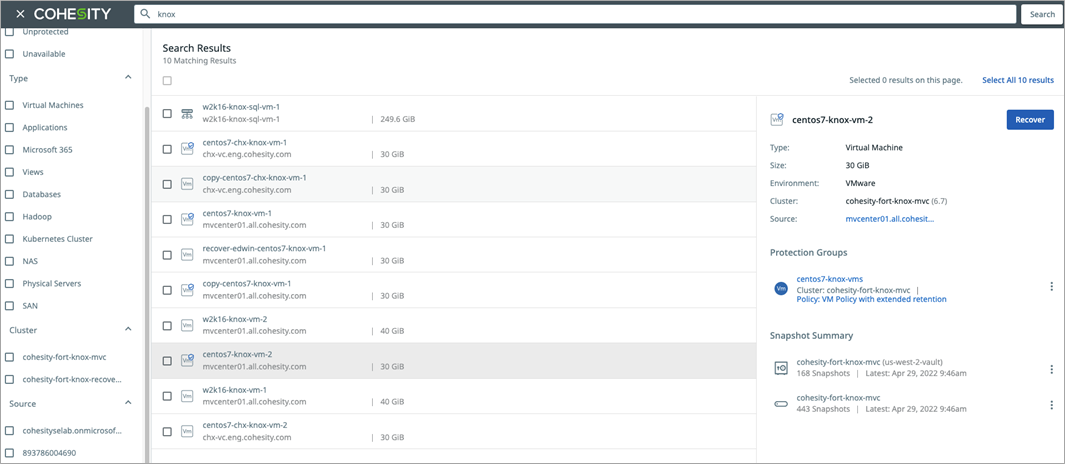Click the Search button
The width and height of the screenshot is (1065, 464).
pos(1042,14)
